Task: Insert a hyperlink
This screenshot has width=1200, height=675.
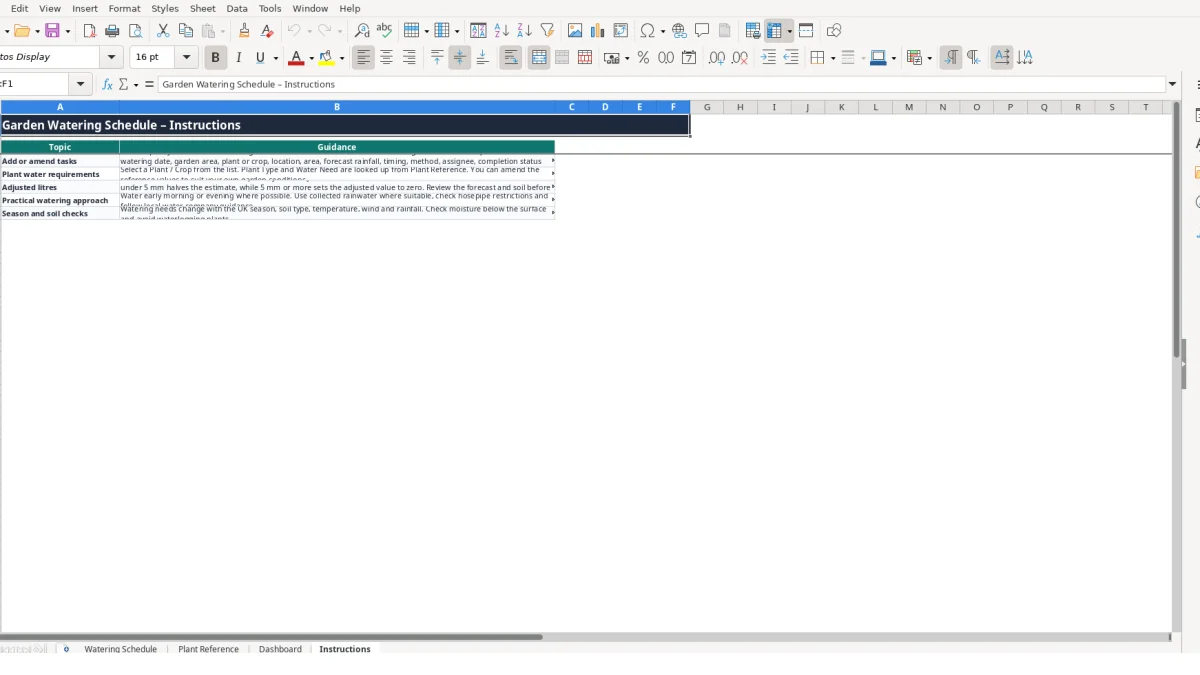Action: pos(679,31)
